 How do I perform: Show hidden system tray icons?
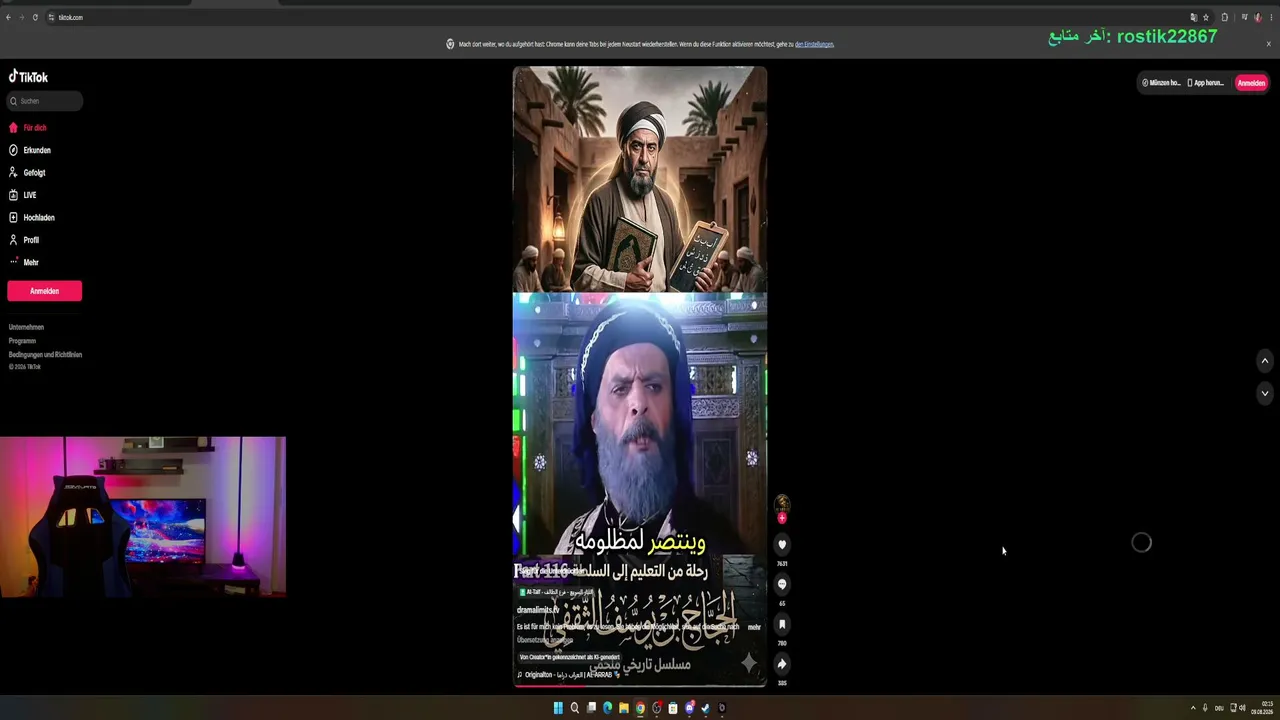coord(1192,708)
